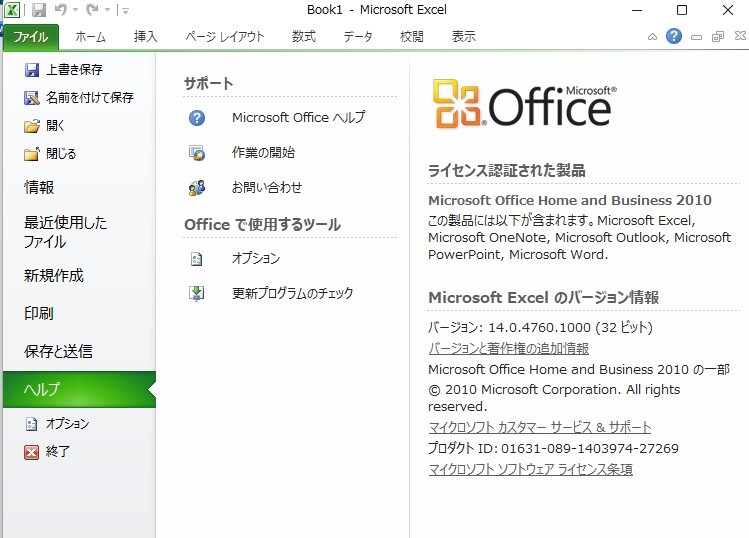Click the 作業の開始 icon
The image size is (749, 538).
click(197, 153)
